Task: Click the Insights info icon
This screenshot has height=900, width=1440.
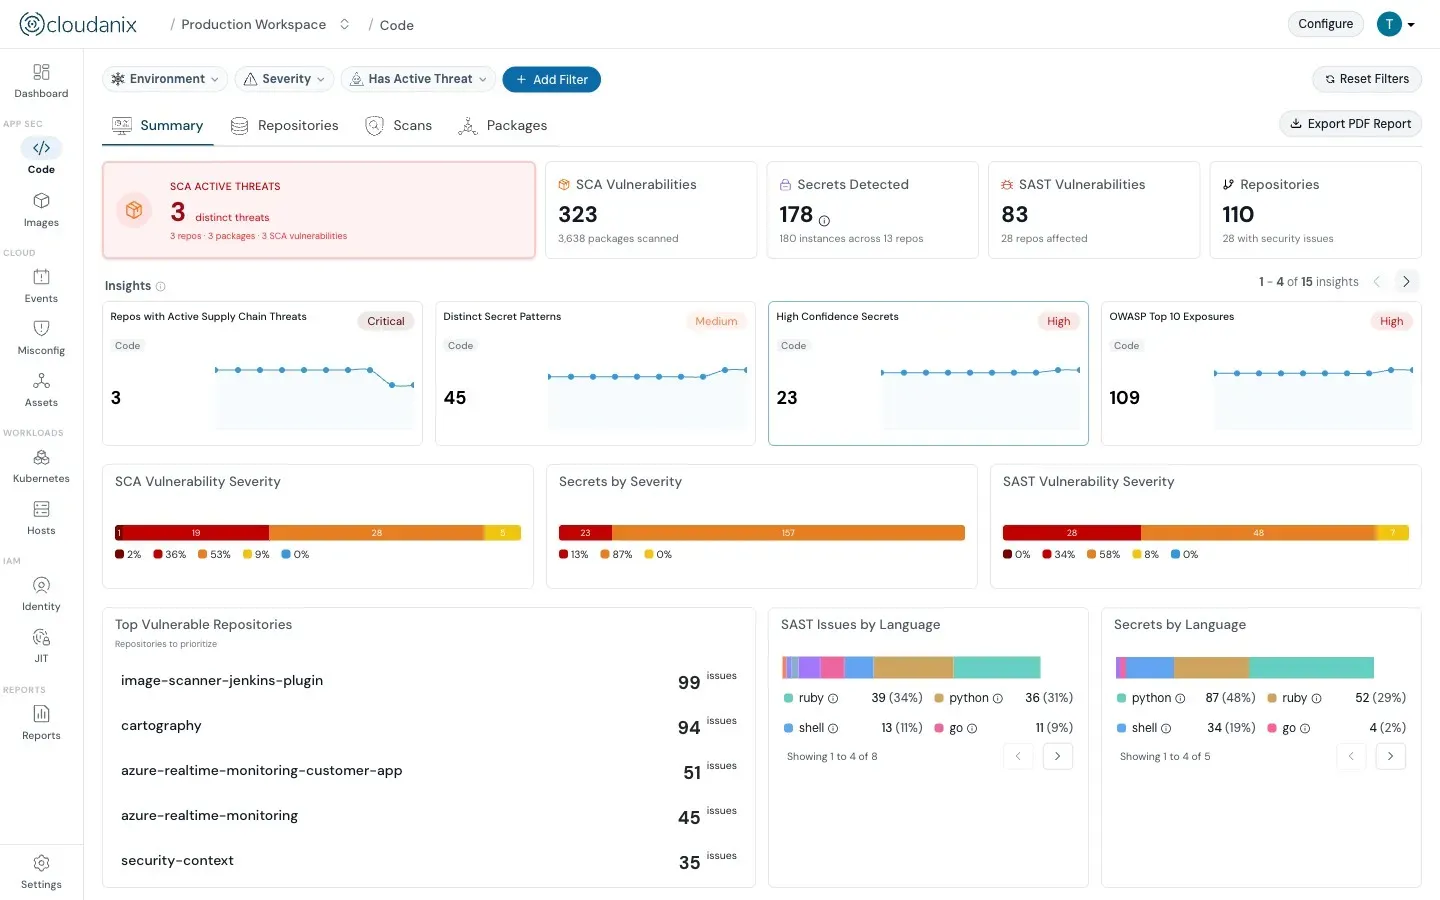Action: (x=161, y=286)
